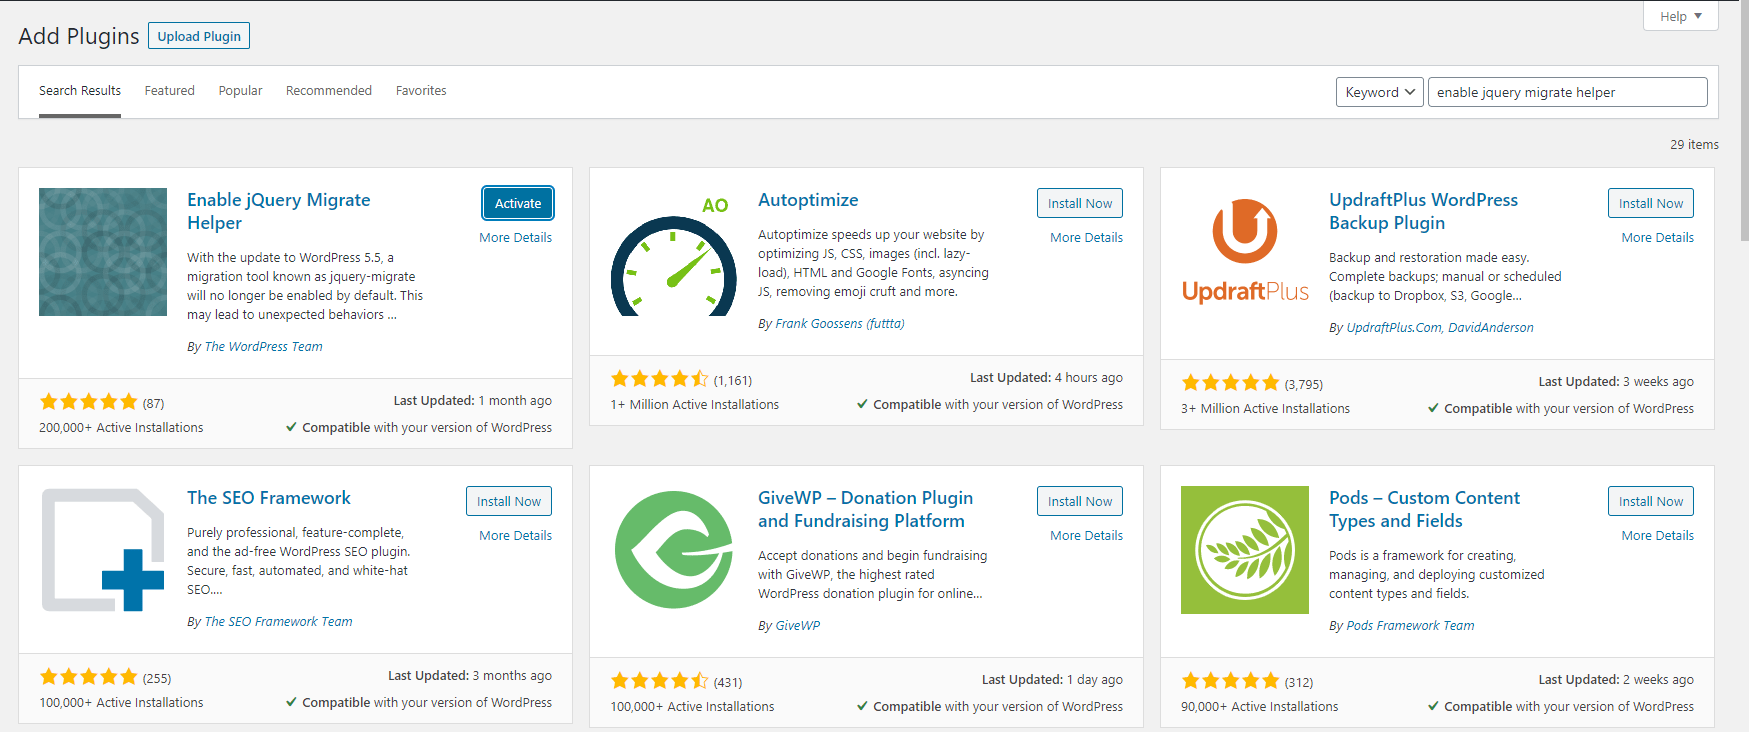
Task: Expand the Help dropdown panel
Action: pos(1680,16)
